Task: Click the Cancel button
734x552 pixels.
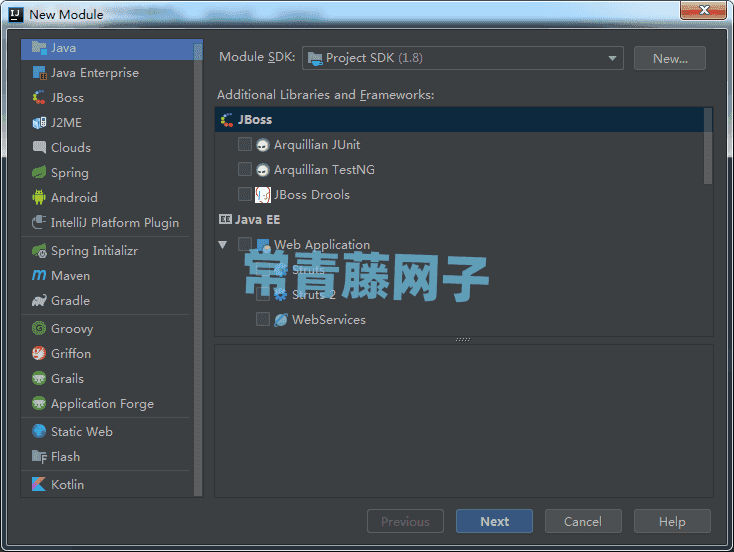Action: coord(583,521)
